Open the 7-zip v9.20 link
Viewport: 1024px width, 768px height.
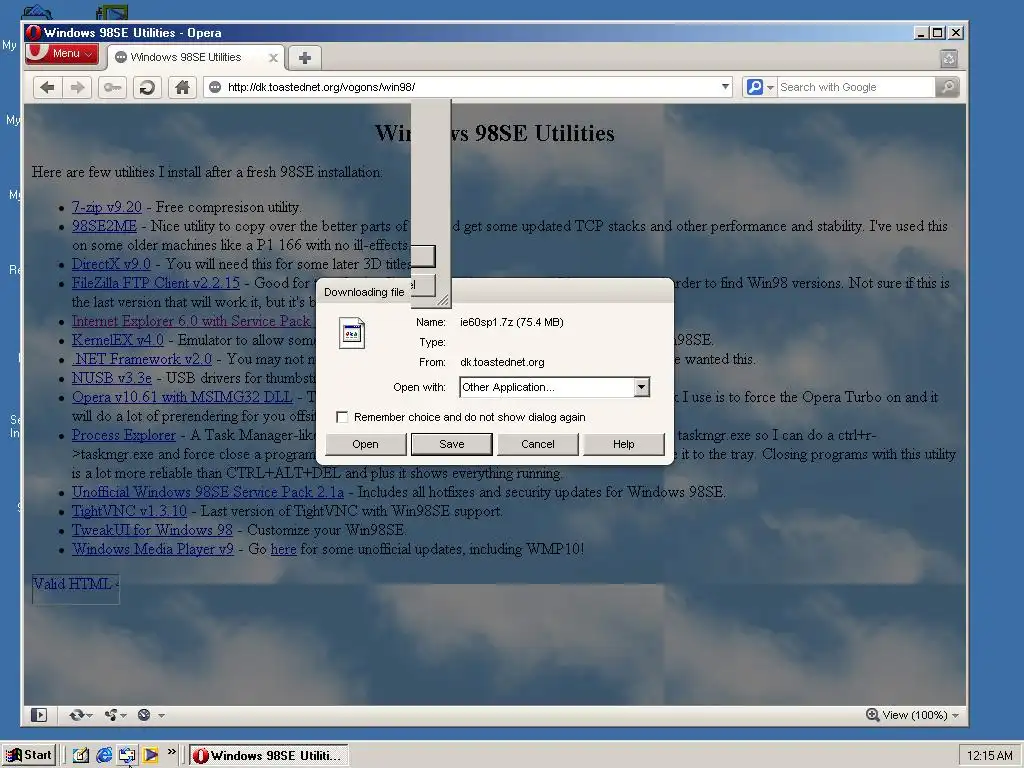[x=106, y=207]
